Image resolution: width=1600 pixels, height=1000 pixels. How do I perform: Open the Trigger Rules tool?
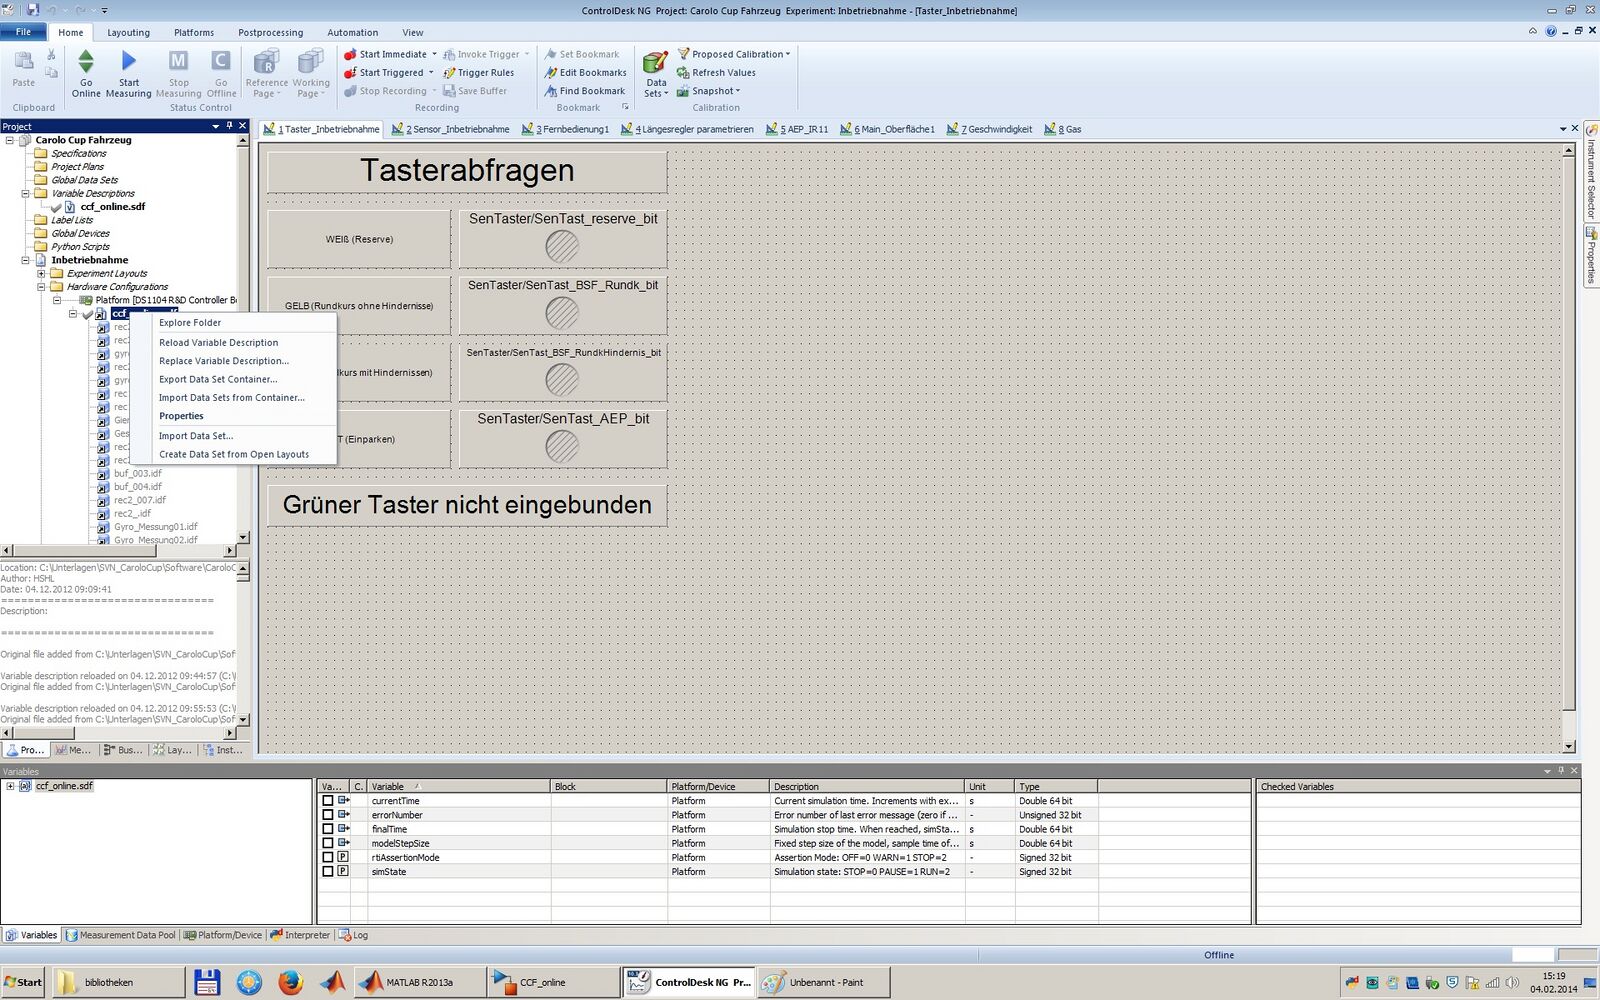coord(449,73)
